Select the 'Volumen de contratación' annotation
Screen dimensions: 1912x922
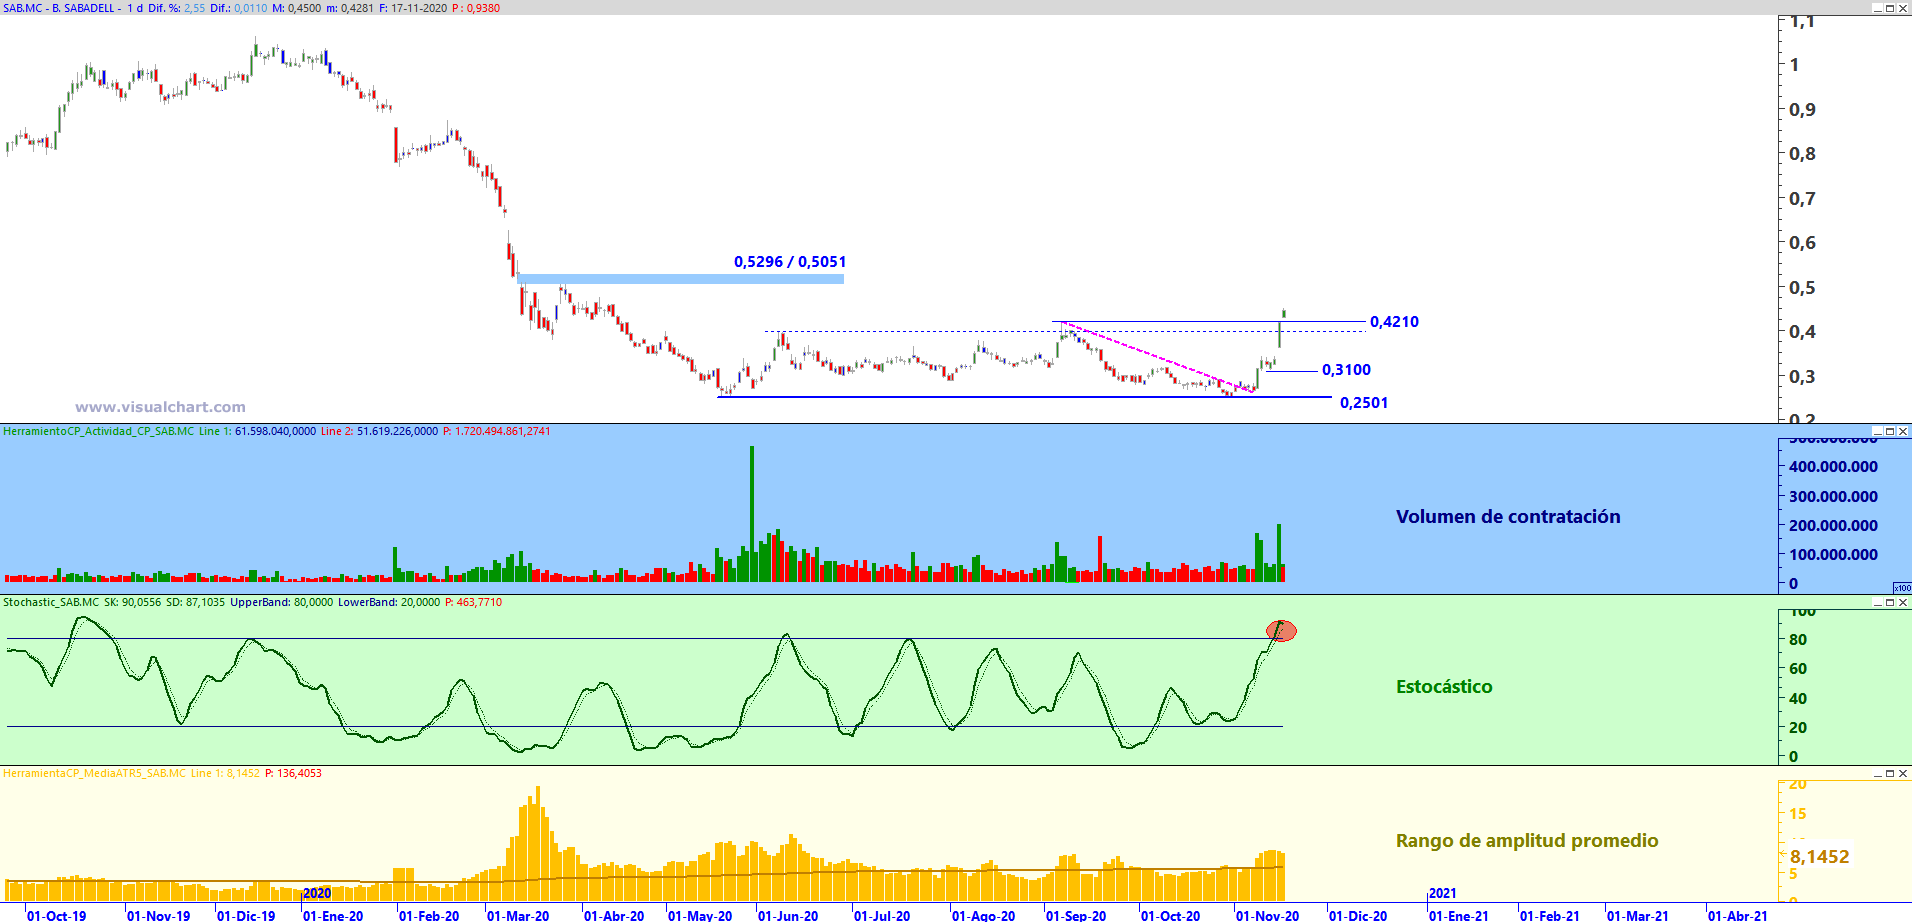[1508, 517]
